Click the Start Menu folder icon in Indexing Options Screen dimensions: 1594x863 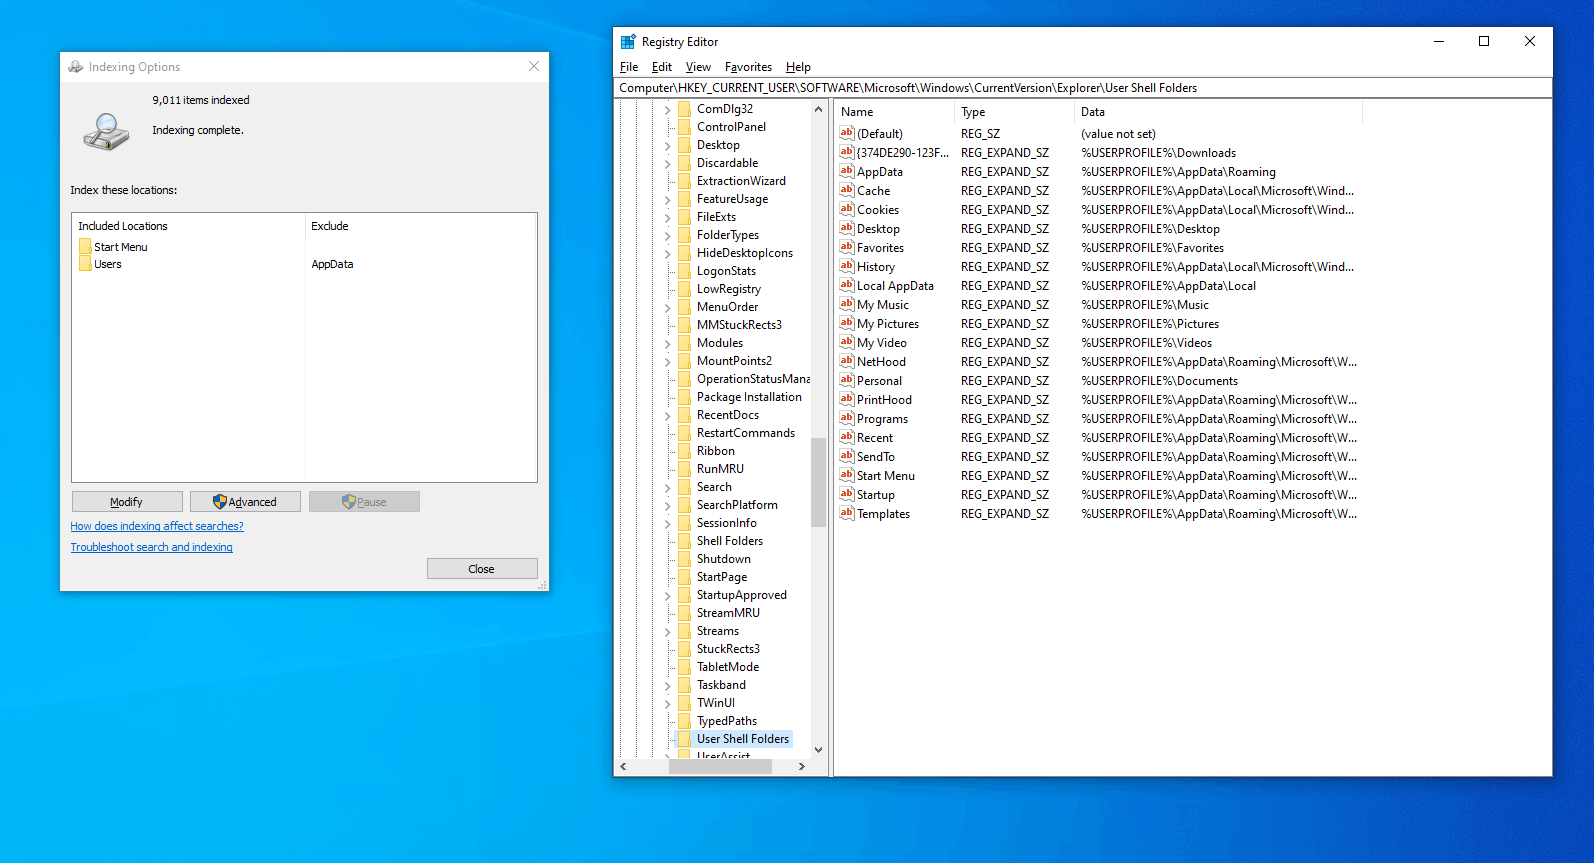point(85,246)
